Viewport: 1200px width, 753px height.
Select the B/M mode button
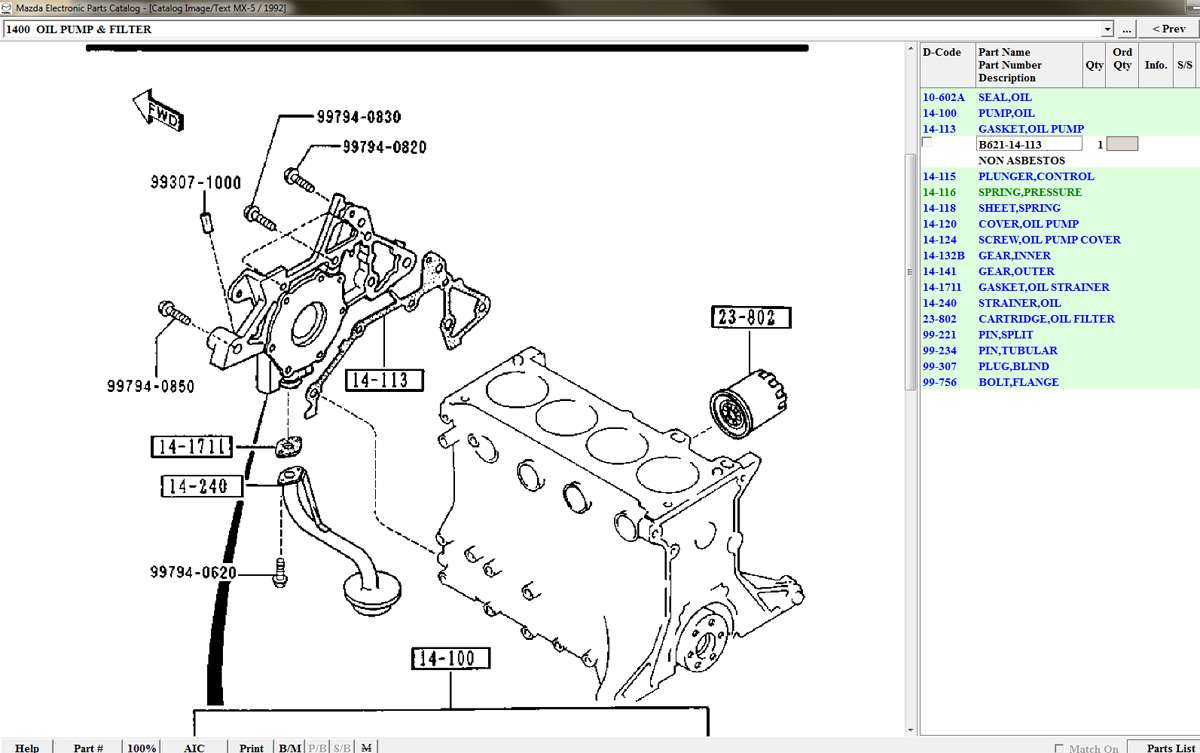point(290,747)
